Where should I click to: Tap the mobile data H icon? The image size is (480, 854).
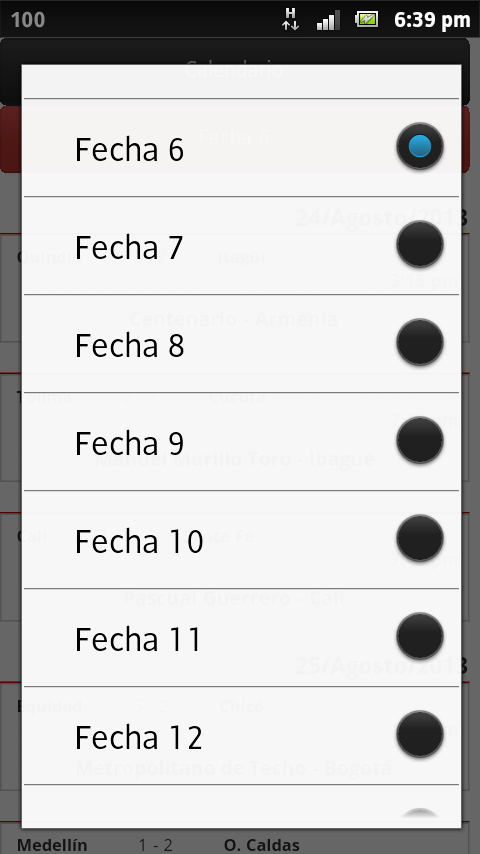pos(290,19)
